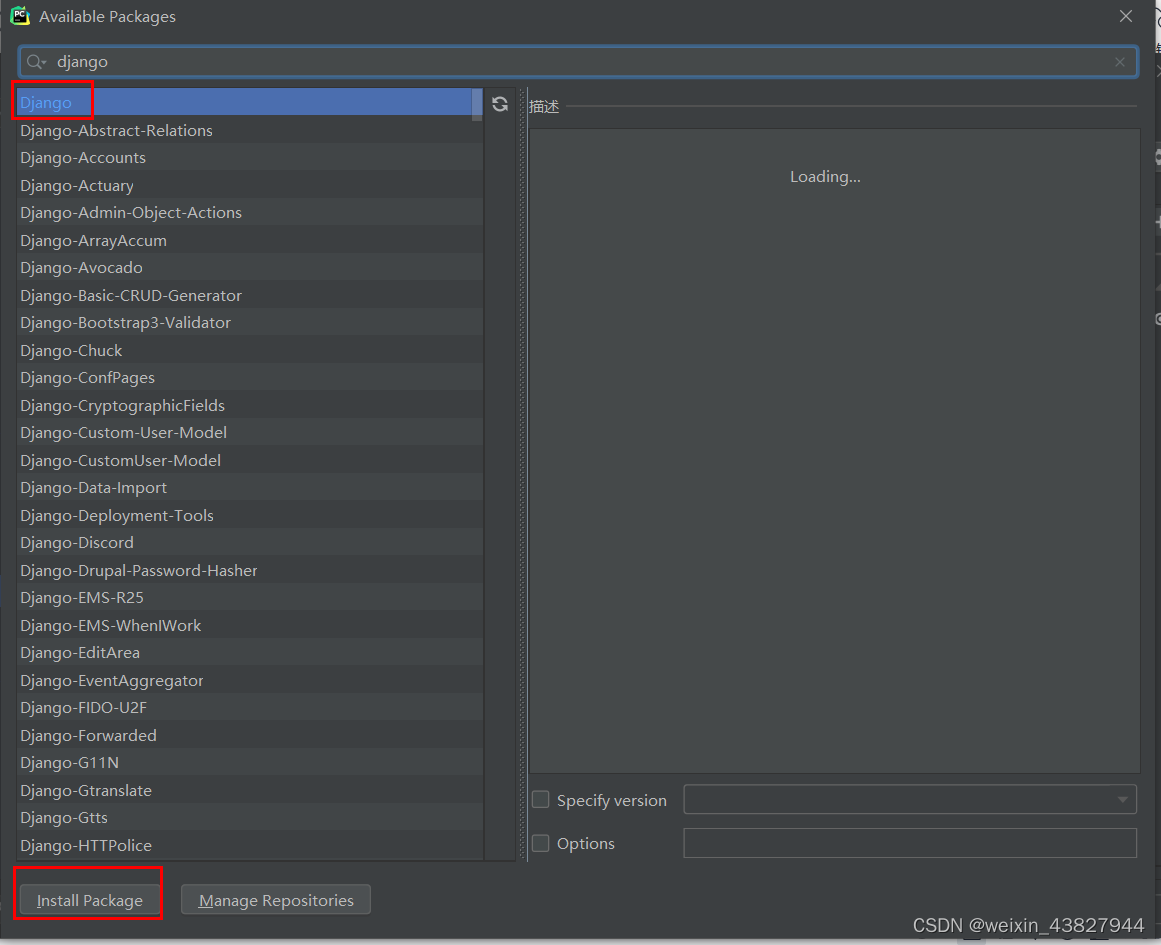Select Django-Bootstrap3-Validator package
The height and width of the screenshot is (945, 1161).
click(250, 323)
